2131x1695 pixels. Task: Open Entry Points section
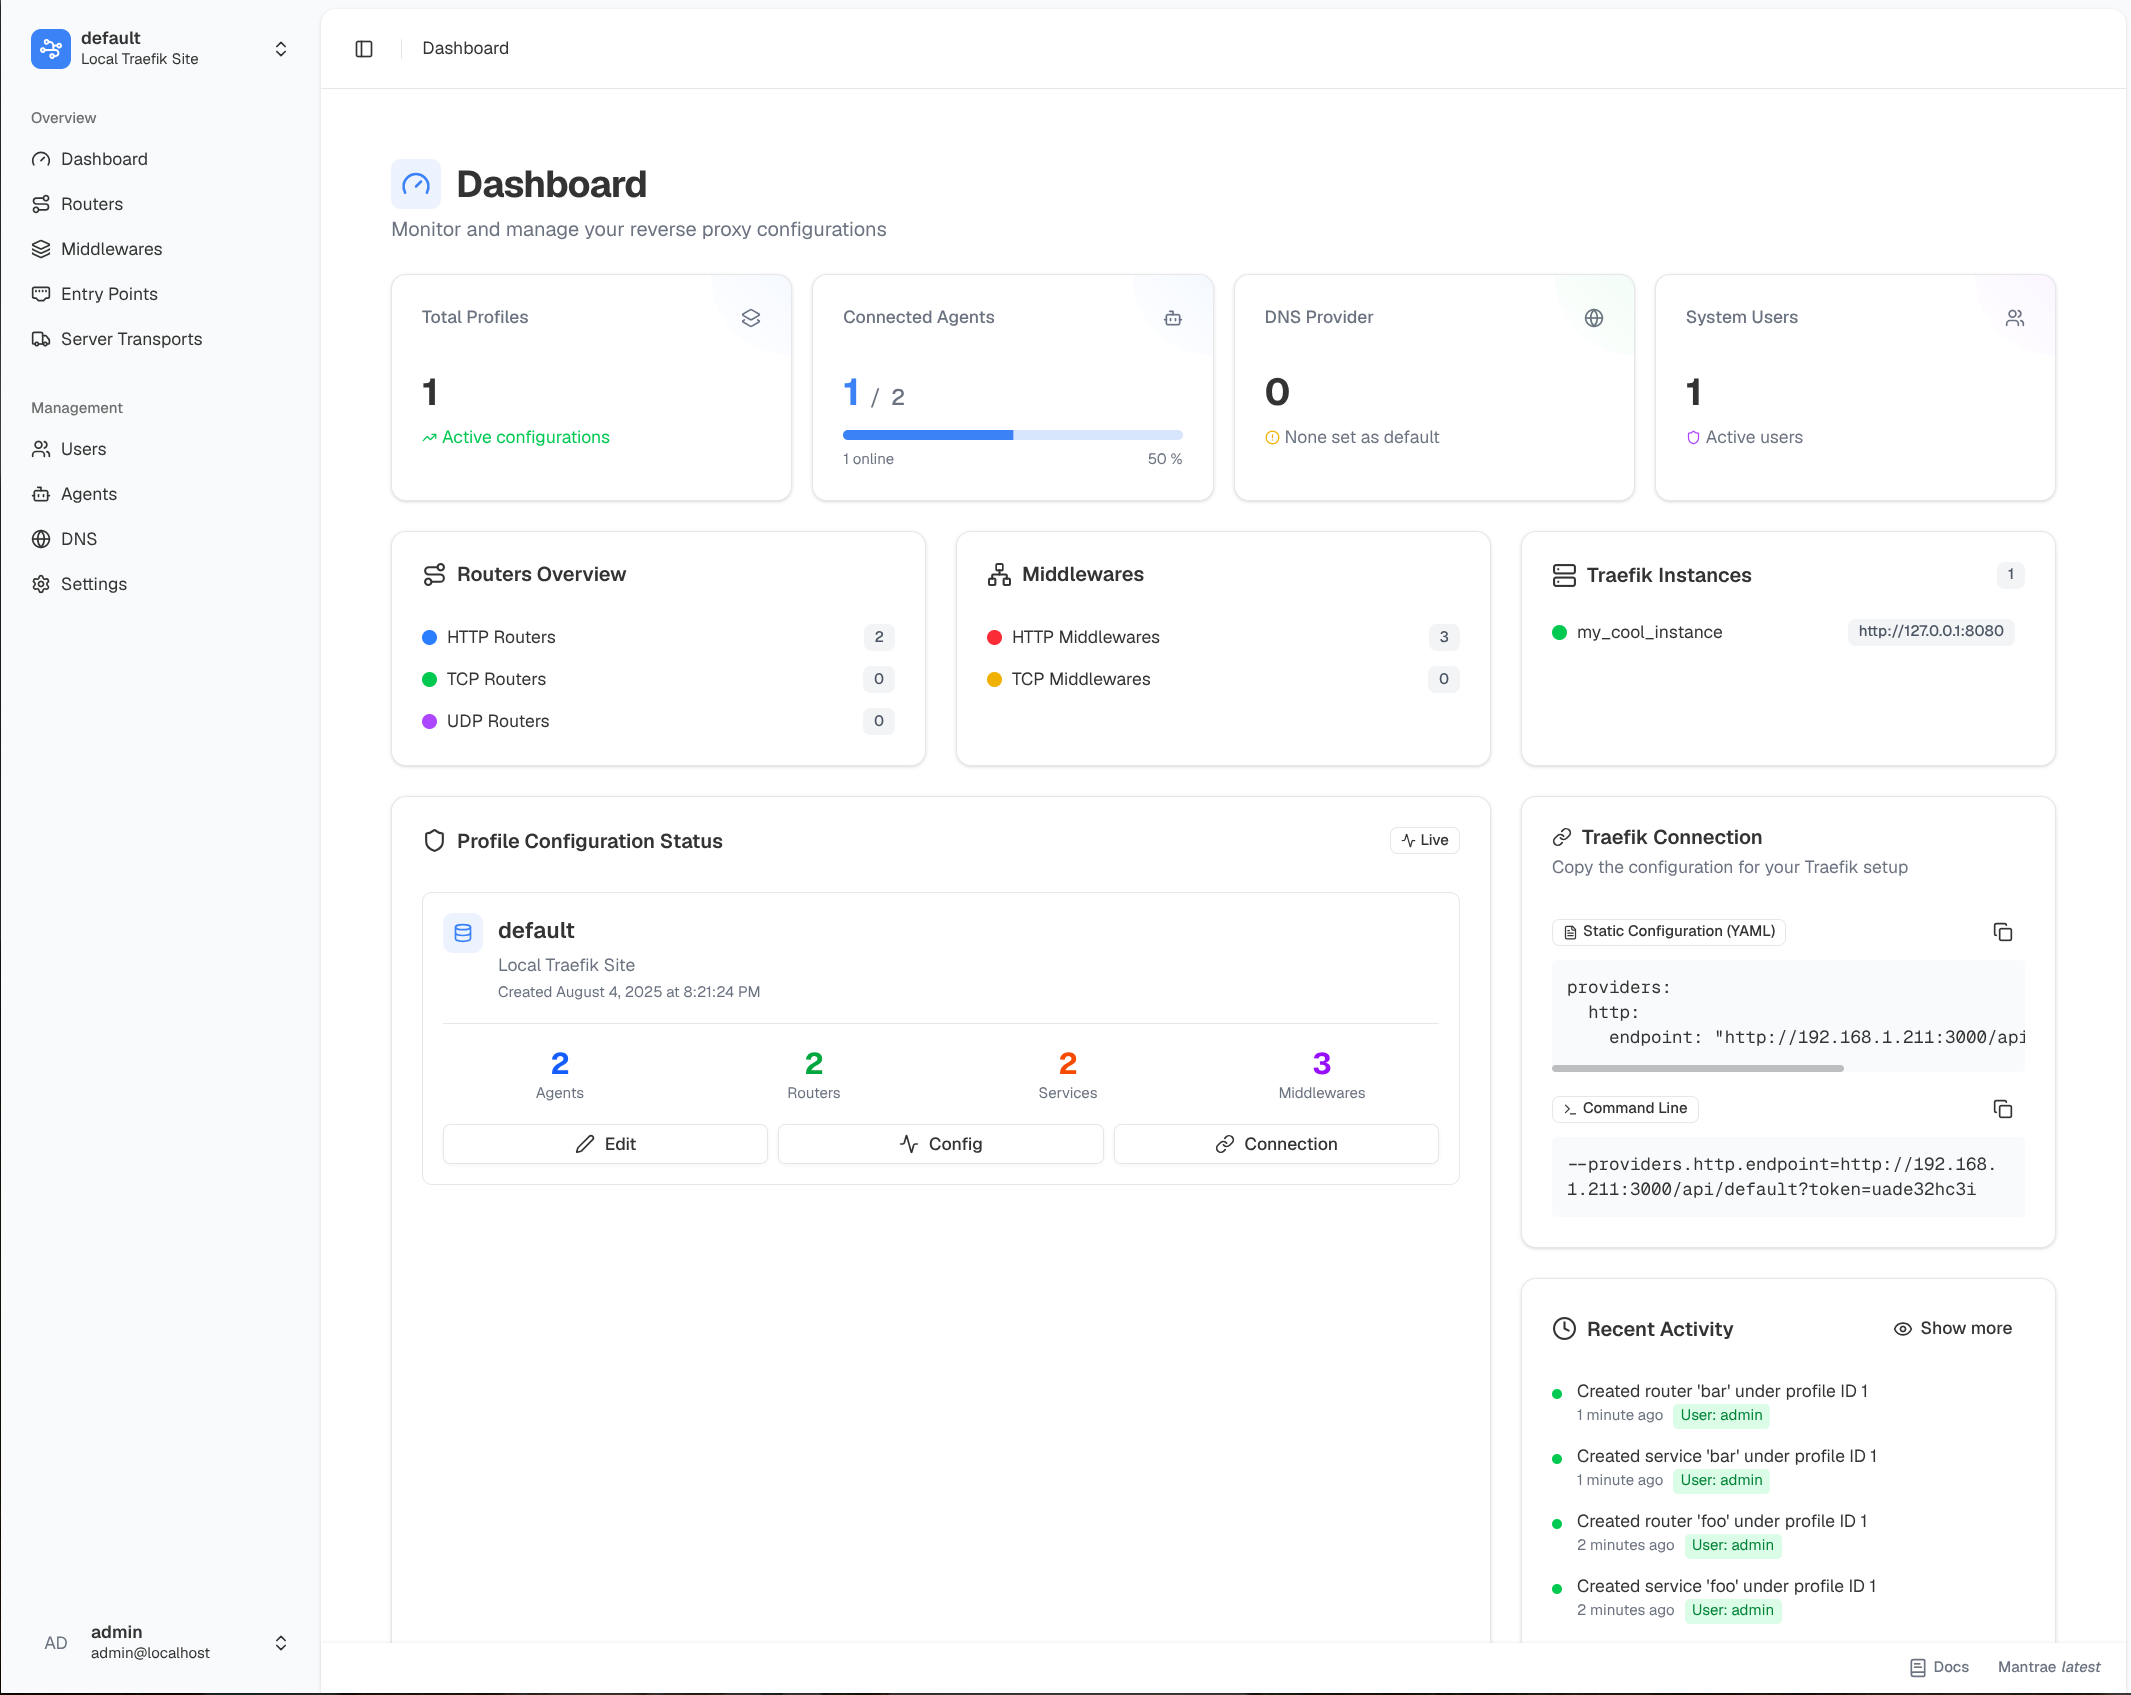tap(109, 294)
